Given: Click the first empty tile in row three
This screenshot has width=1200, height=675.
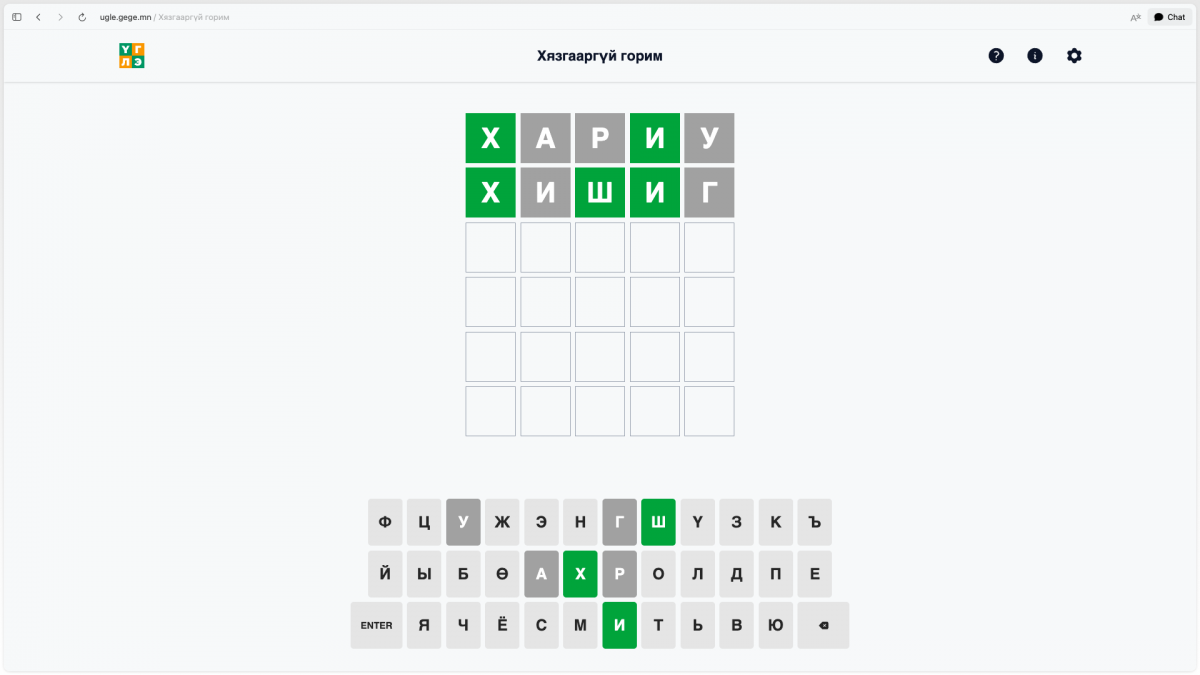Looking at the screenshot, I should 490,247.
